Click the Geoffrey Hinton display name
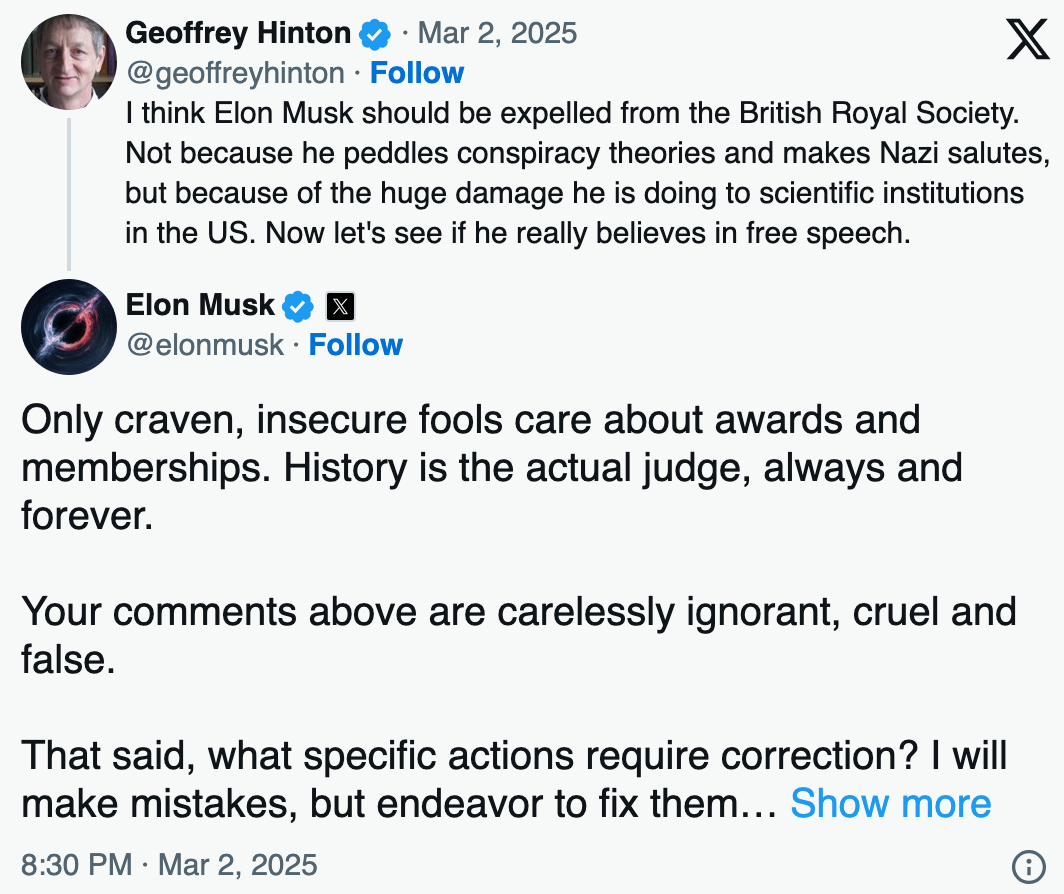 click(x=238, y=33)
